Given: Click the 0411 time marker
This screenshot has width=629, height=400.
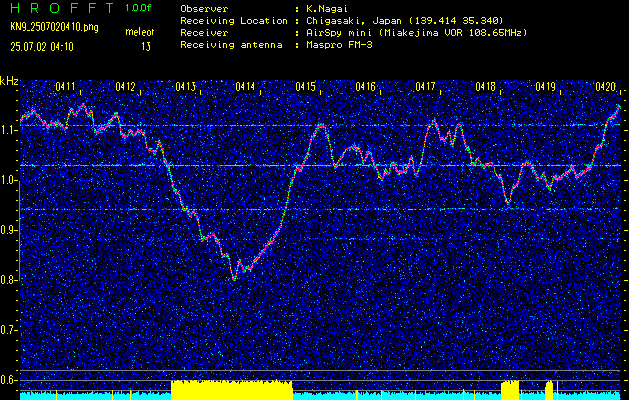Looking at the screenshot, I should coord(65,86).
